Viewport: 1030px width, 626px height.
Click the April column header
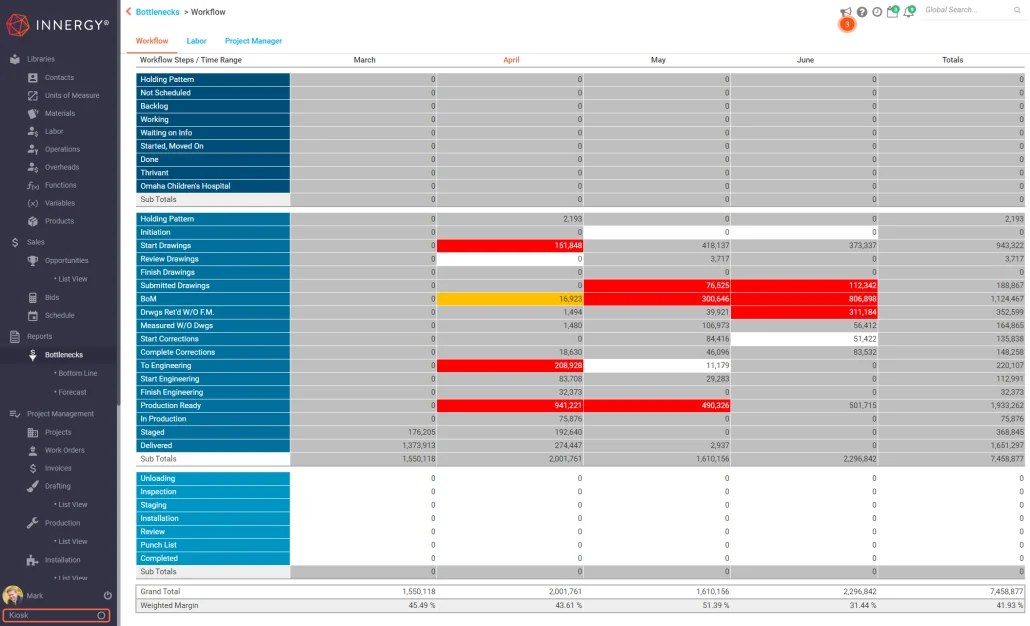511,60
